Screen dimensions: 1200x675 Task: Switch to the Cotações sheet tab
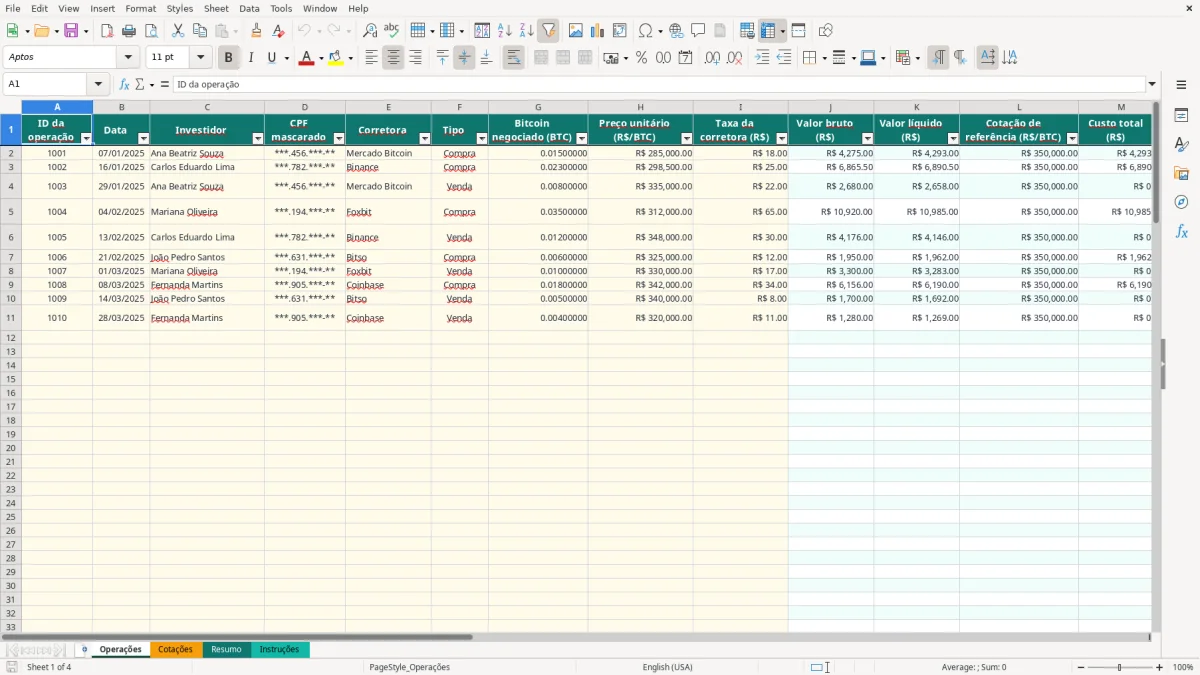tap(175, 650)
